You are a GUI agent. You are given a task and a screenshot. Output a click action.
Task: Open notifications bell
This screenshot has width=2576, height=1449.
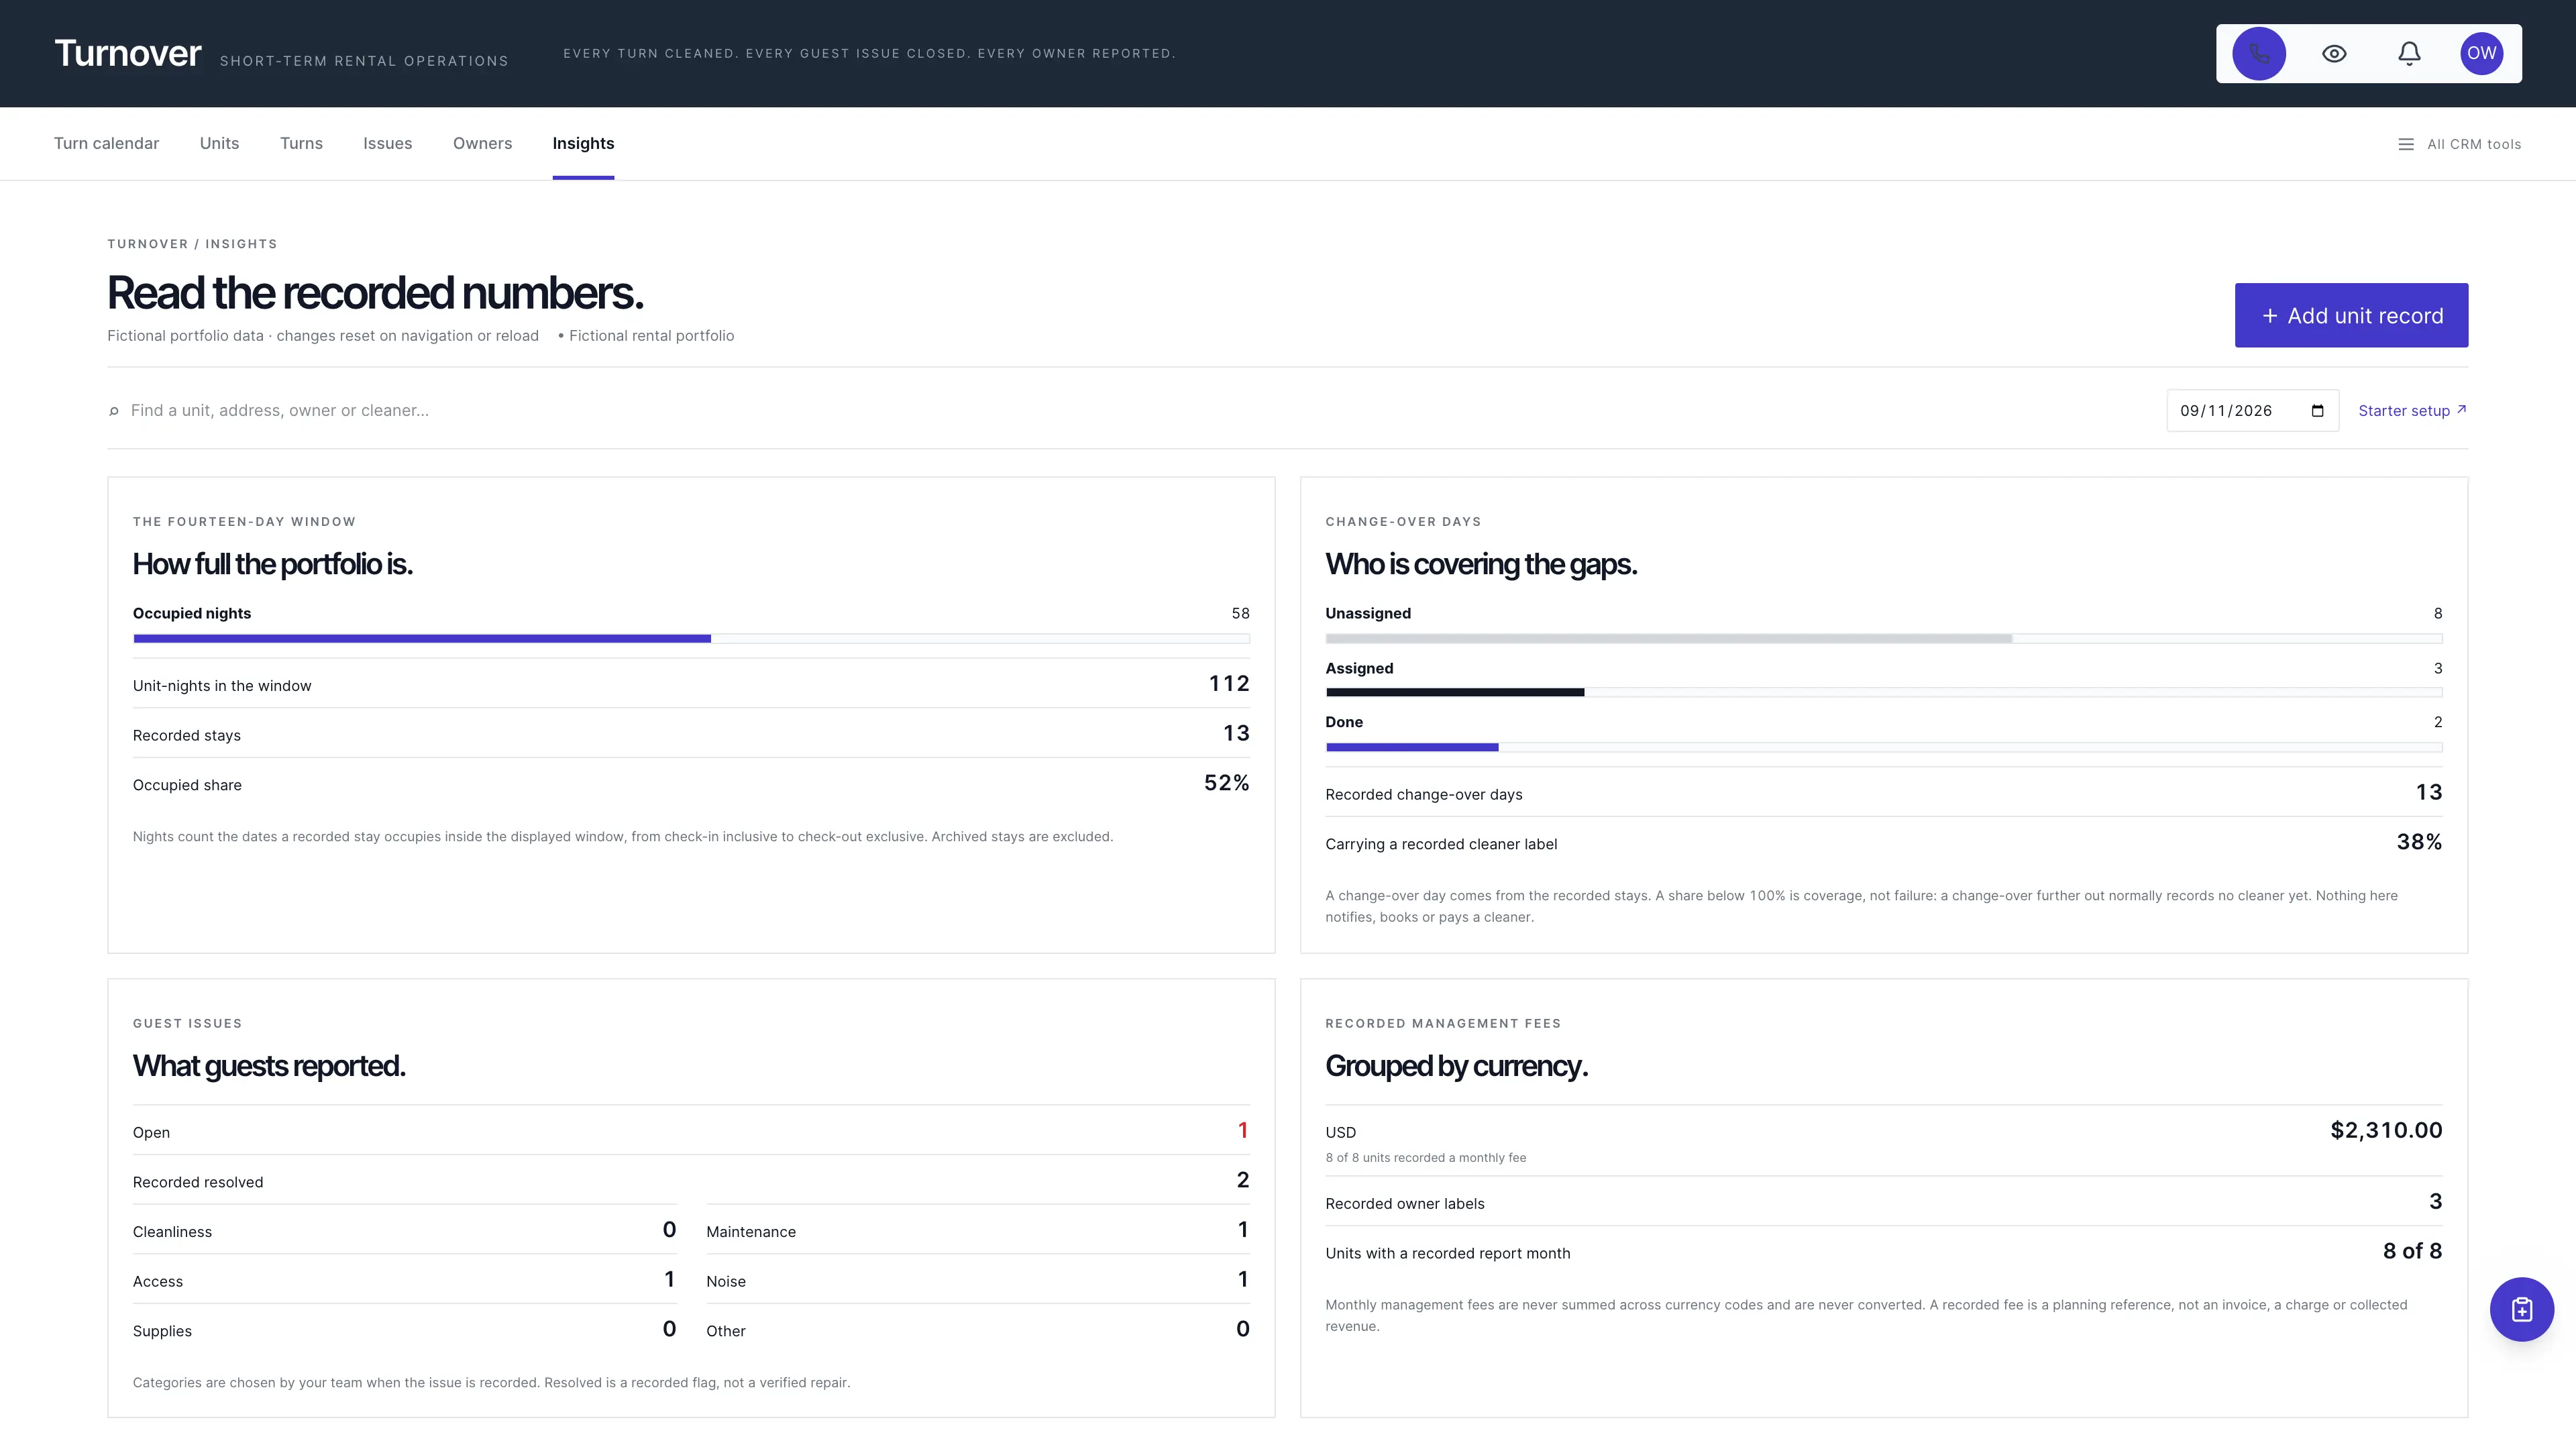pos(2409,53)
